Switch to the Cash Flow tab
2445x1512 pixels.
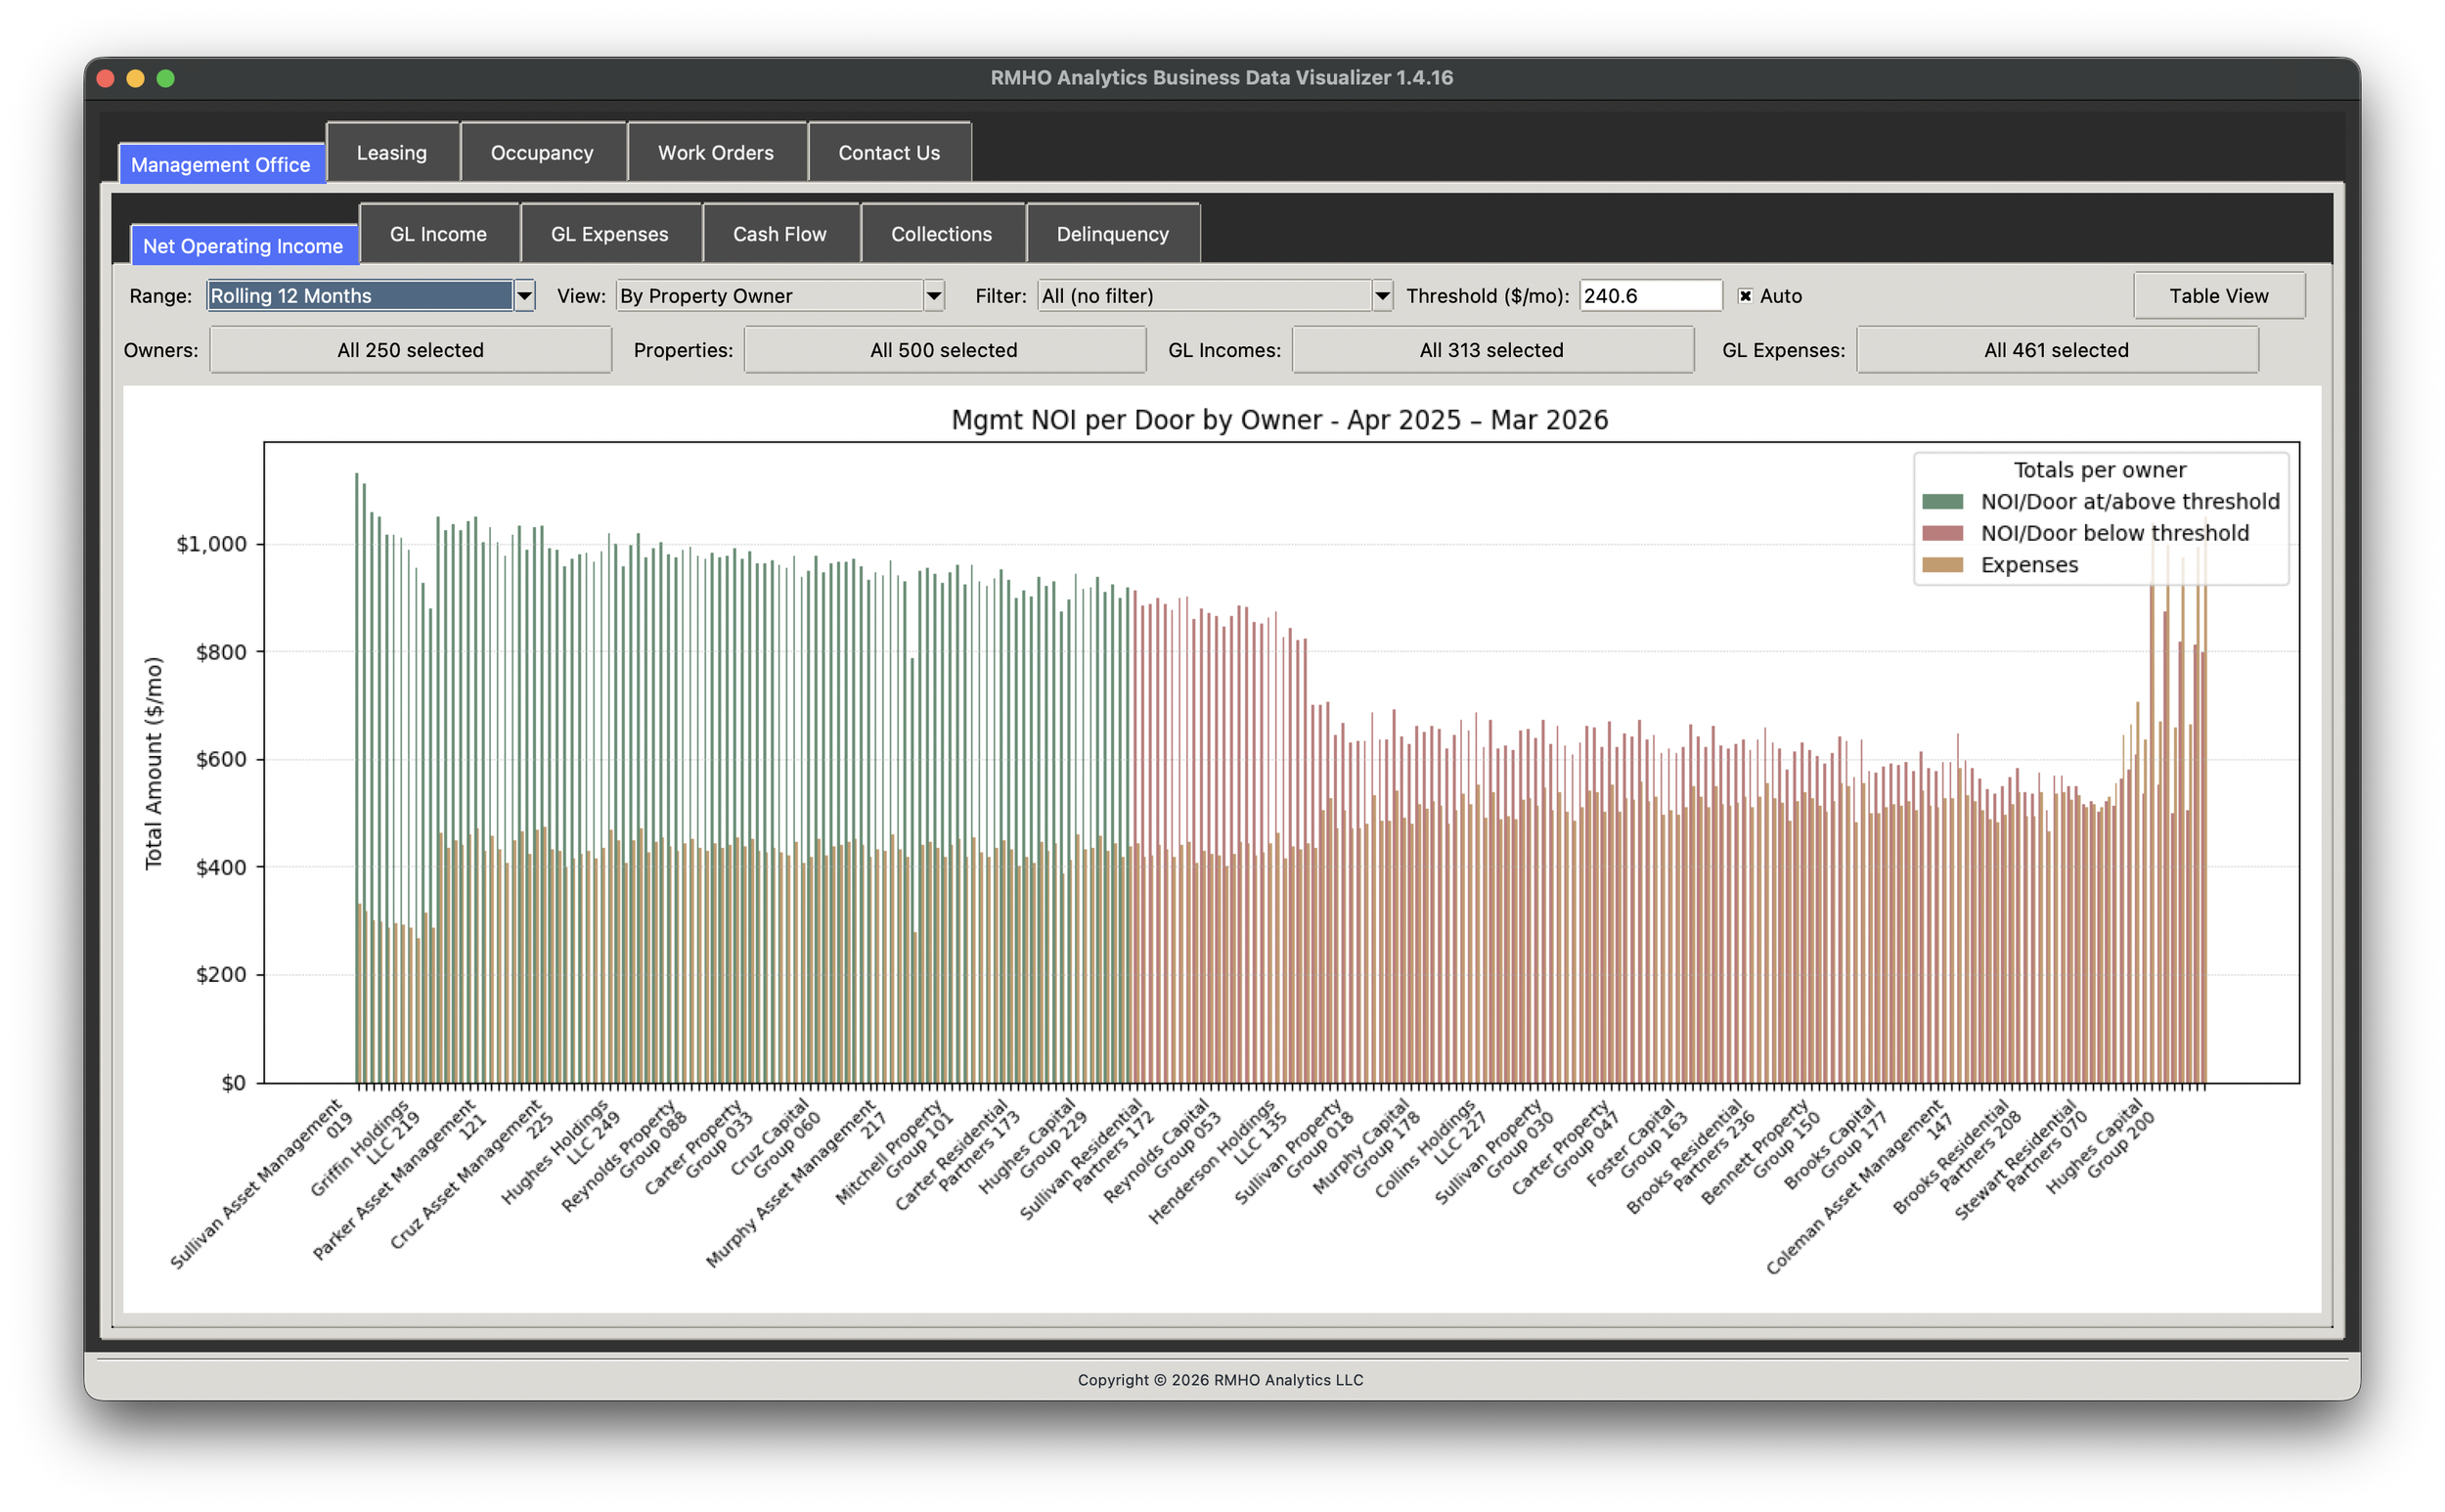click(x=780, y=234)
